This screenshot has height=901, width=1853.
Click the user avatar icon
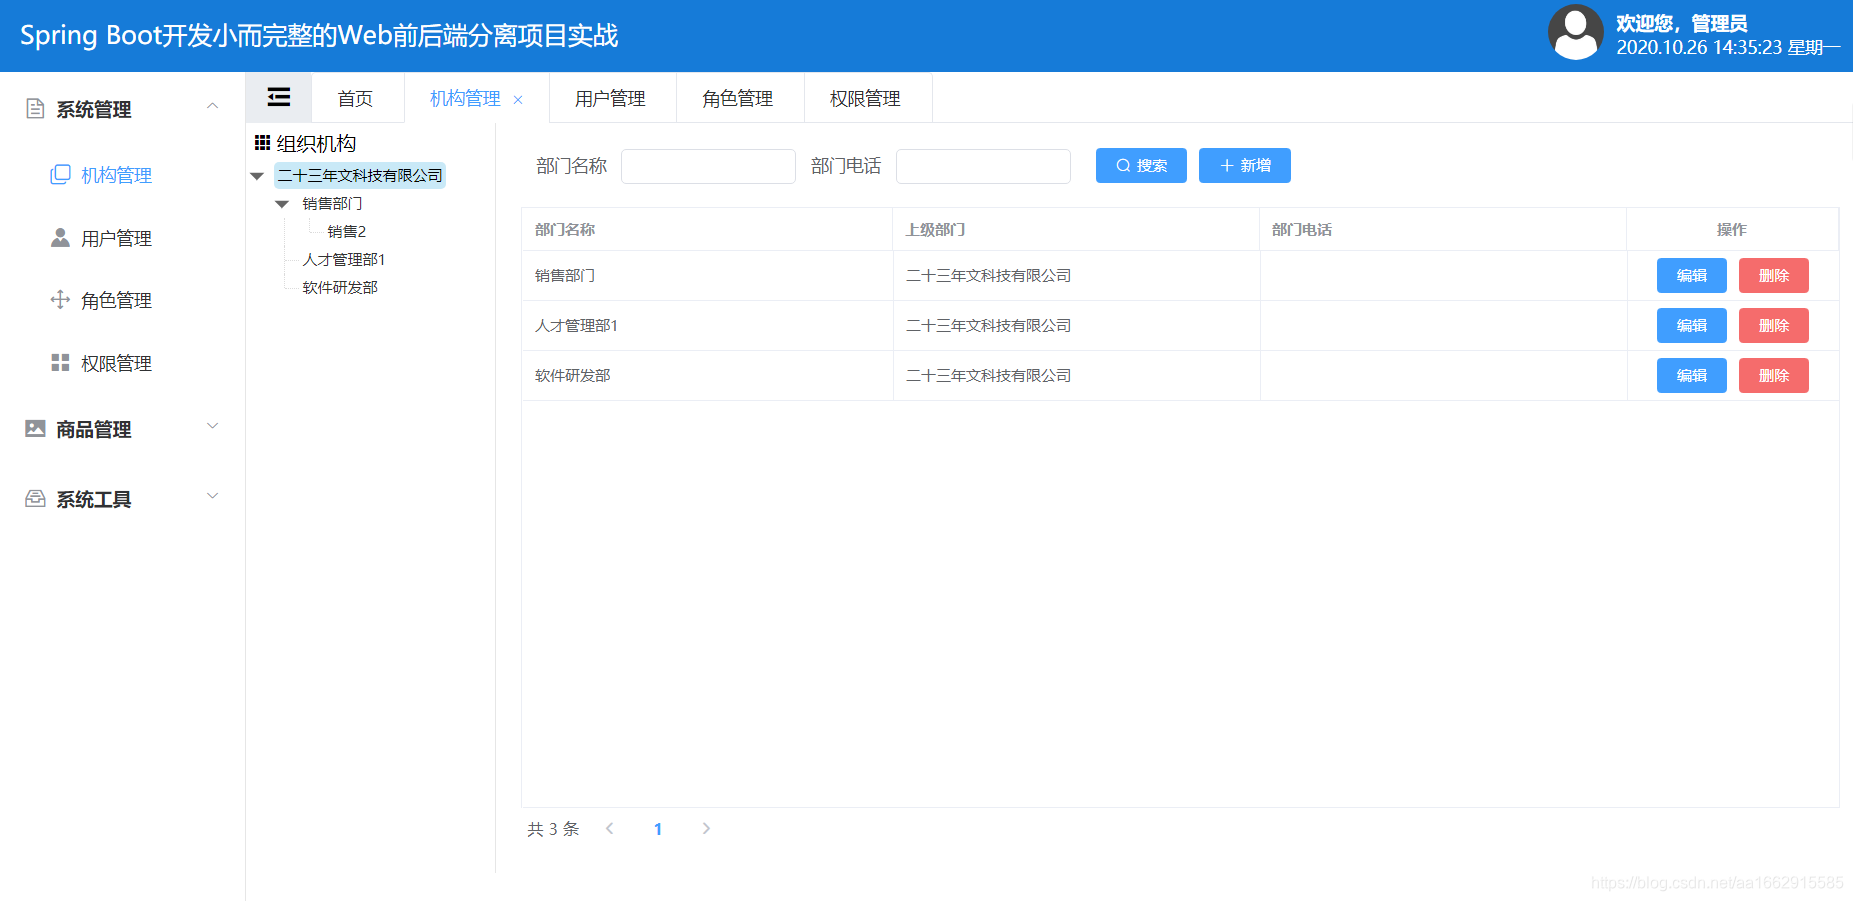click(x=1575, y=33)
